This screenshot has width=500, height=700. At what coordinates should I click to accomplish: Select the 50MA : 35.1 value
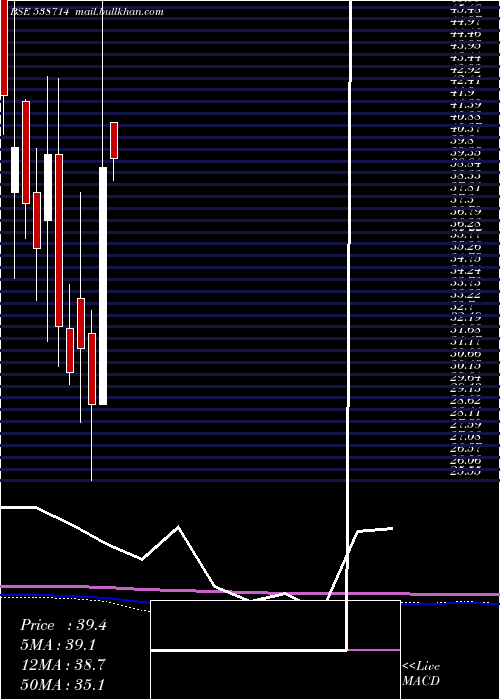pyautogui.click(x=63, y=684)
